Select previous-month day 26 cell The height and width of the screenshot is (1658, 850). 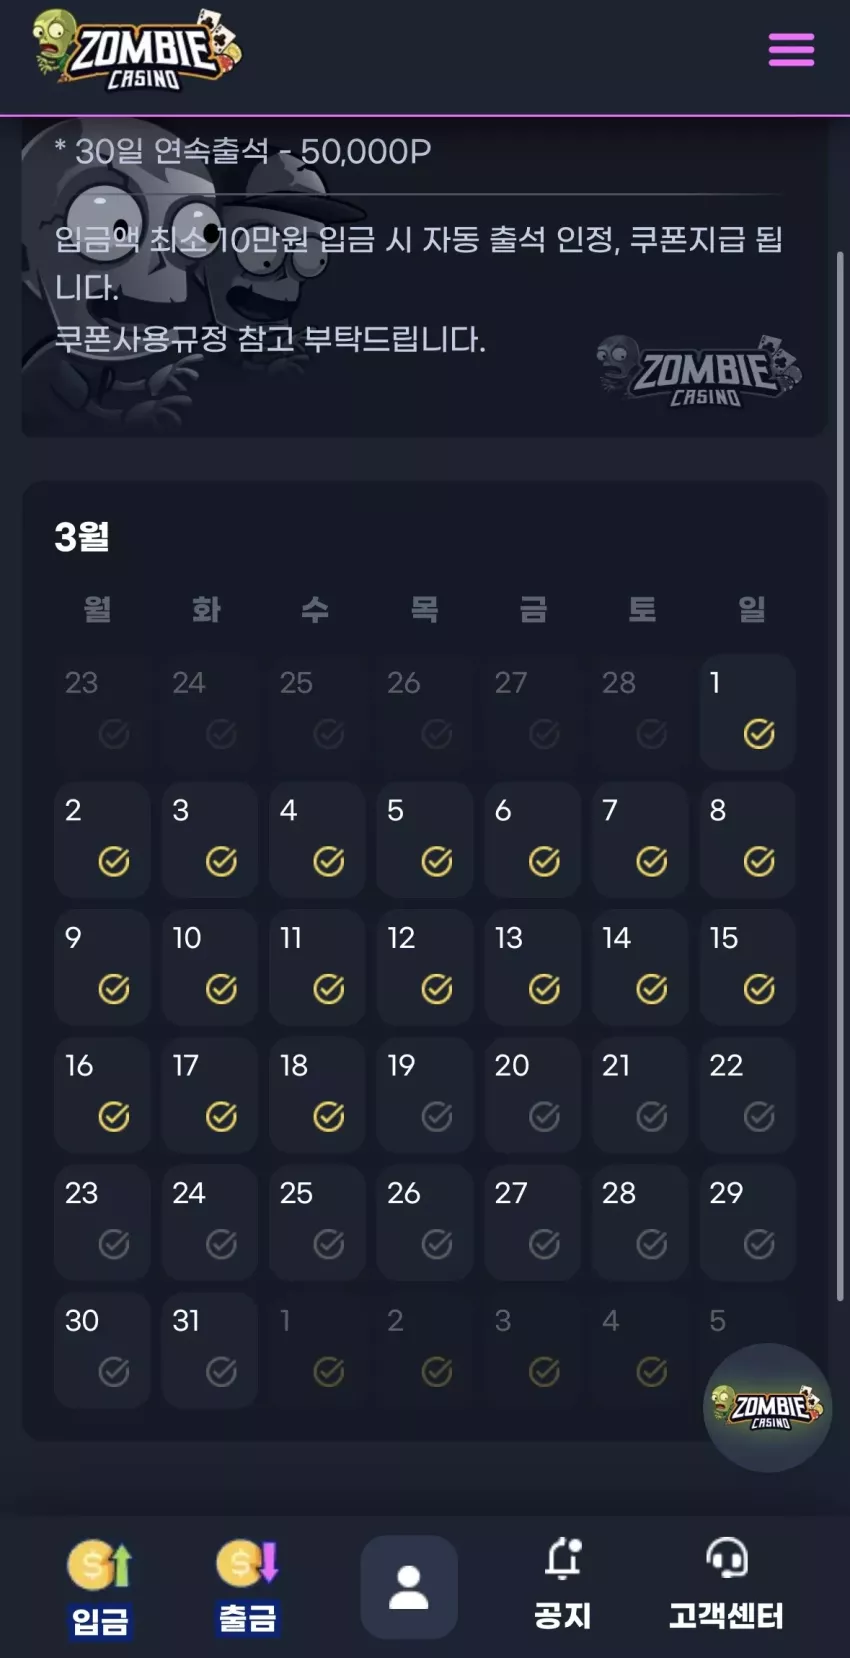pyautogui.click(x=425, y=712)
